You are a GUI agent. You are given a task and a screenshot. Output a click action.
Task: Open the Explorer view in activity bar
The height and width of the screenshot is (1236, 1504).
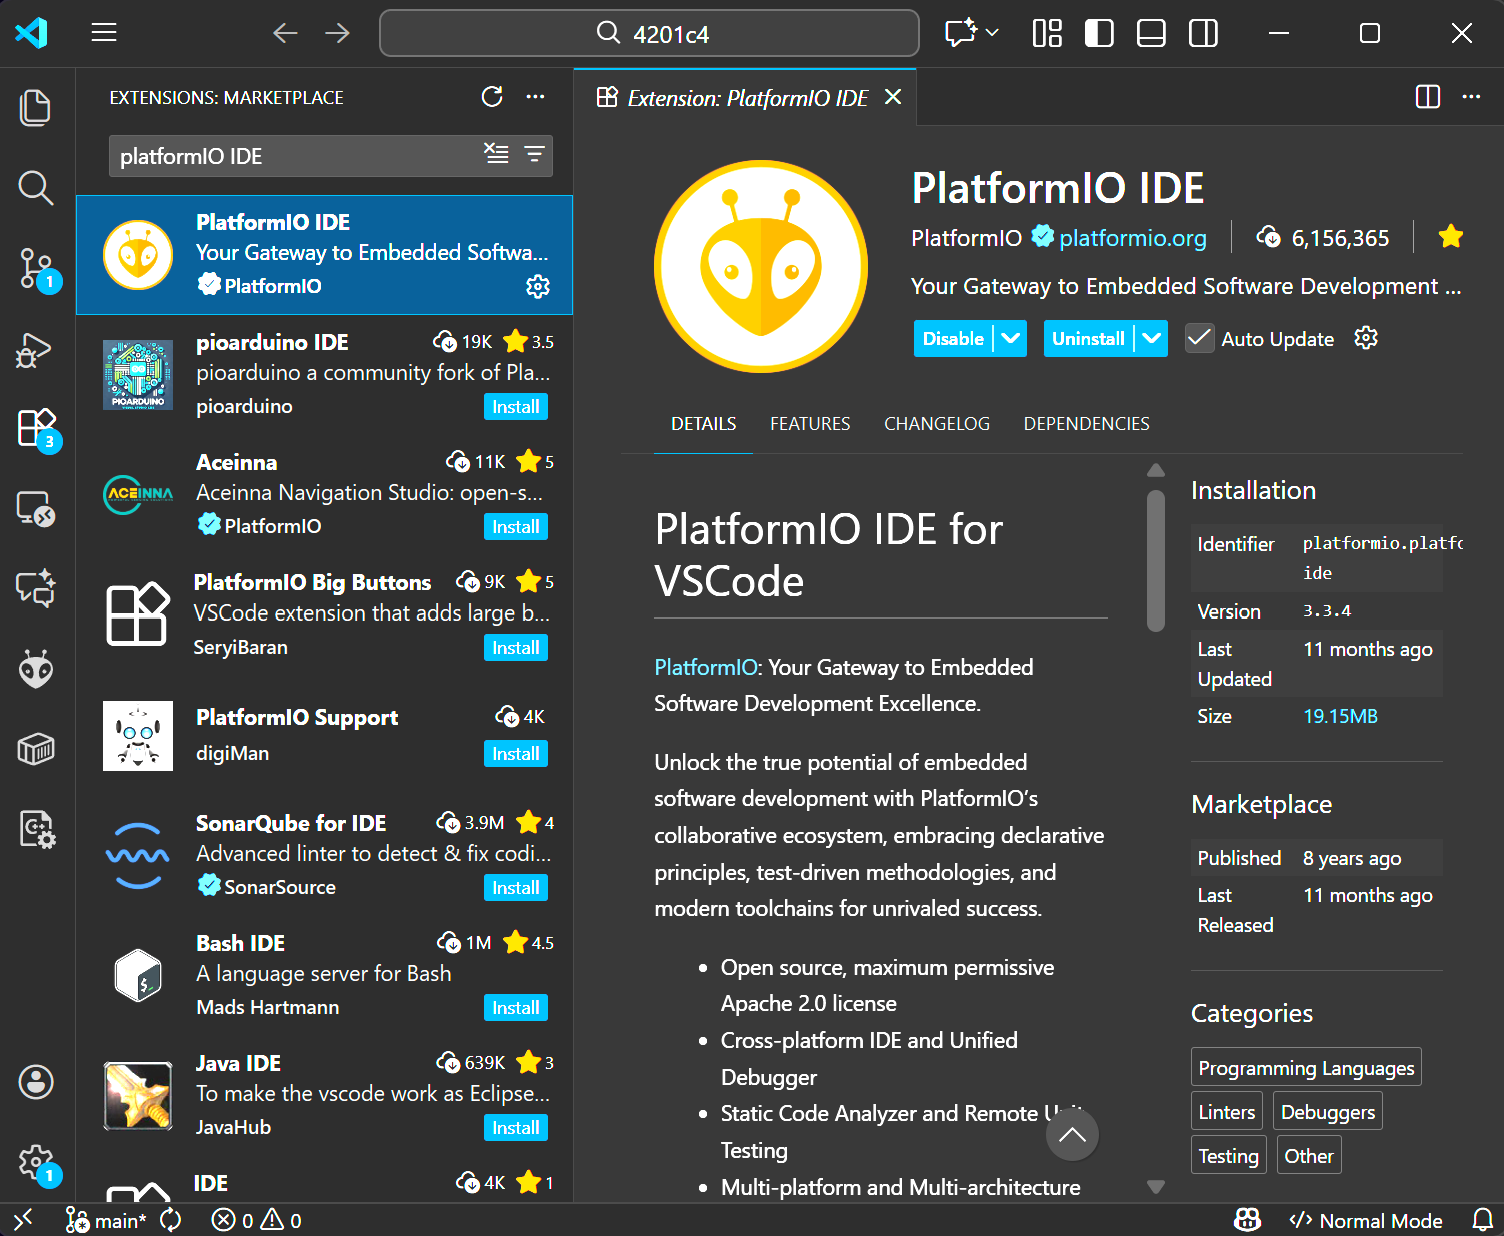[x=36, y=108]
